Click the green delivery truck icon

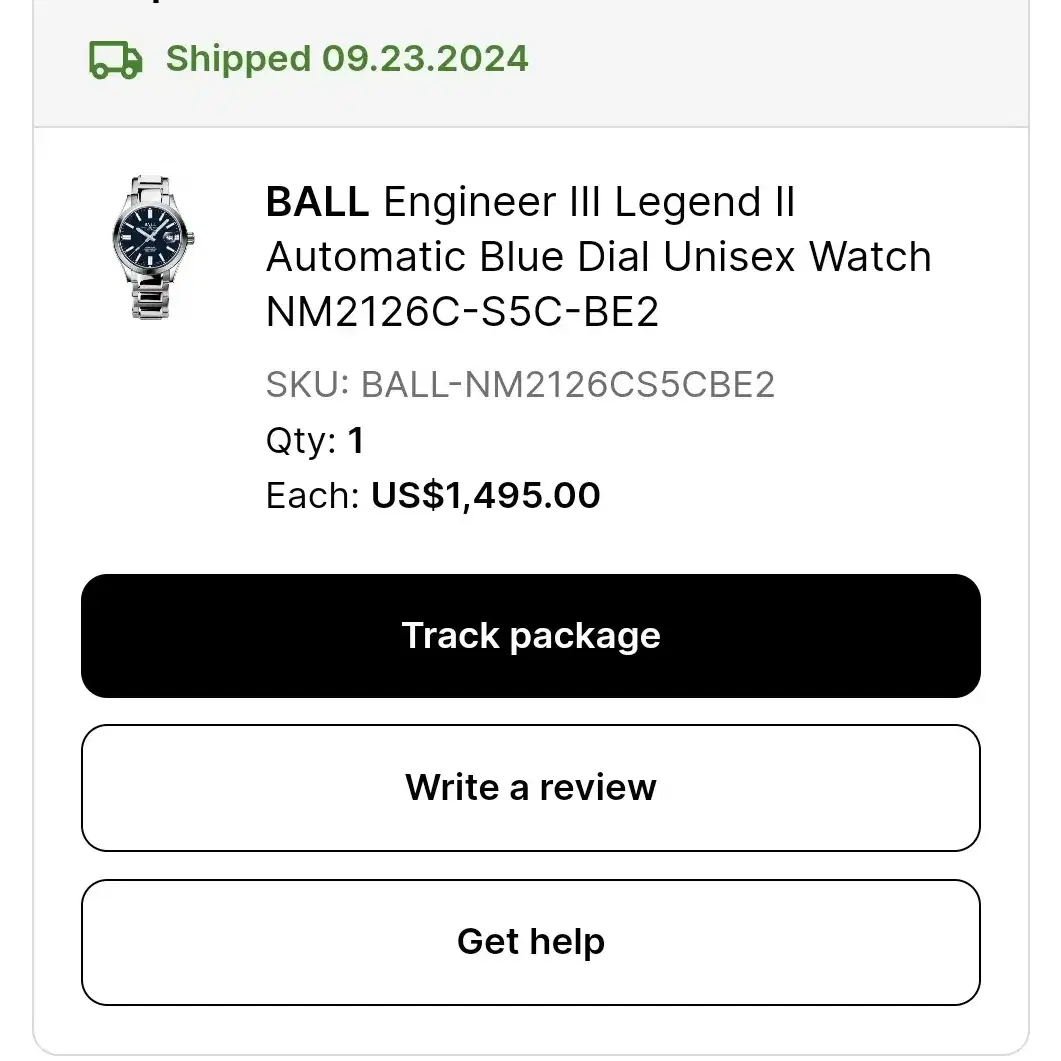tap(116, 60)
